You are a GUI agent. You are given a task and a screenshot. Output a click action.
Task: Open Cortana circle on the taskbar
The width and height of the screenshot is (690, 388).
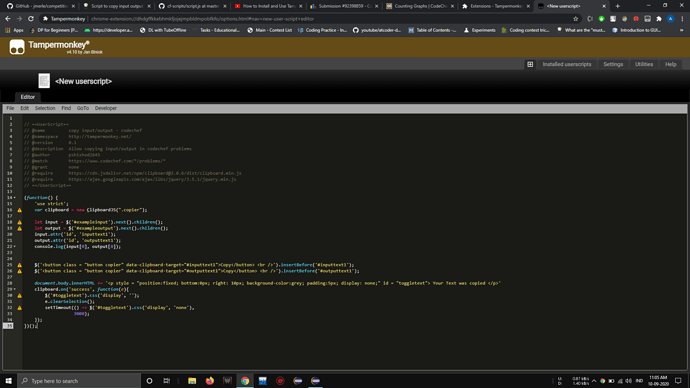[x=149, y=381]
